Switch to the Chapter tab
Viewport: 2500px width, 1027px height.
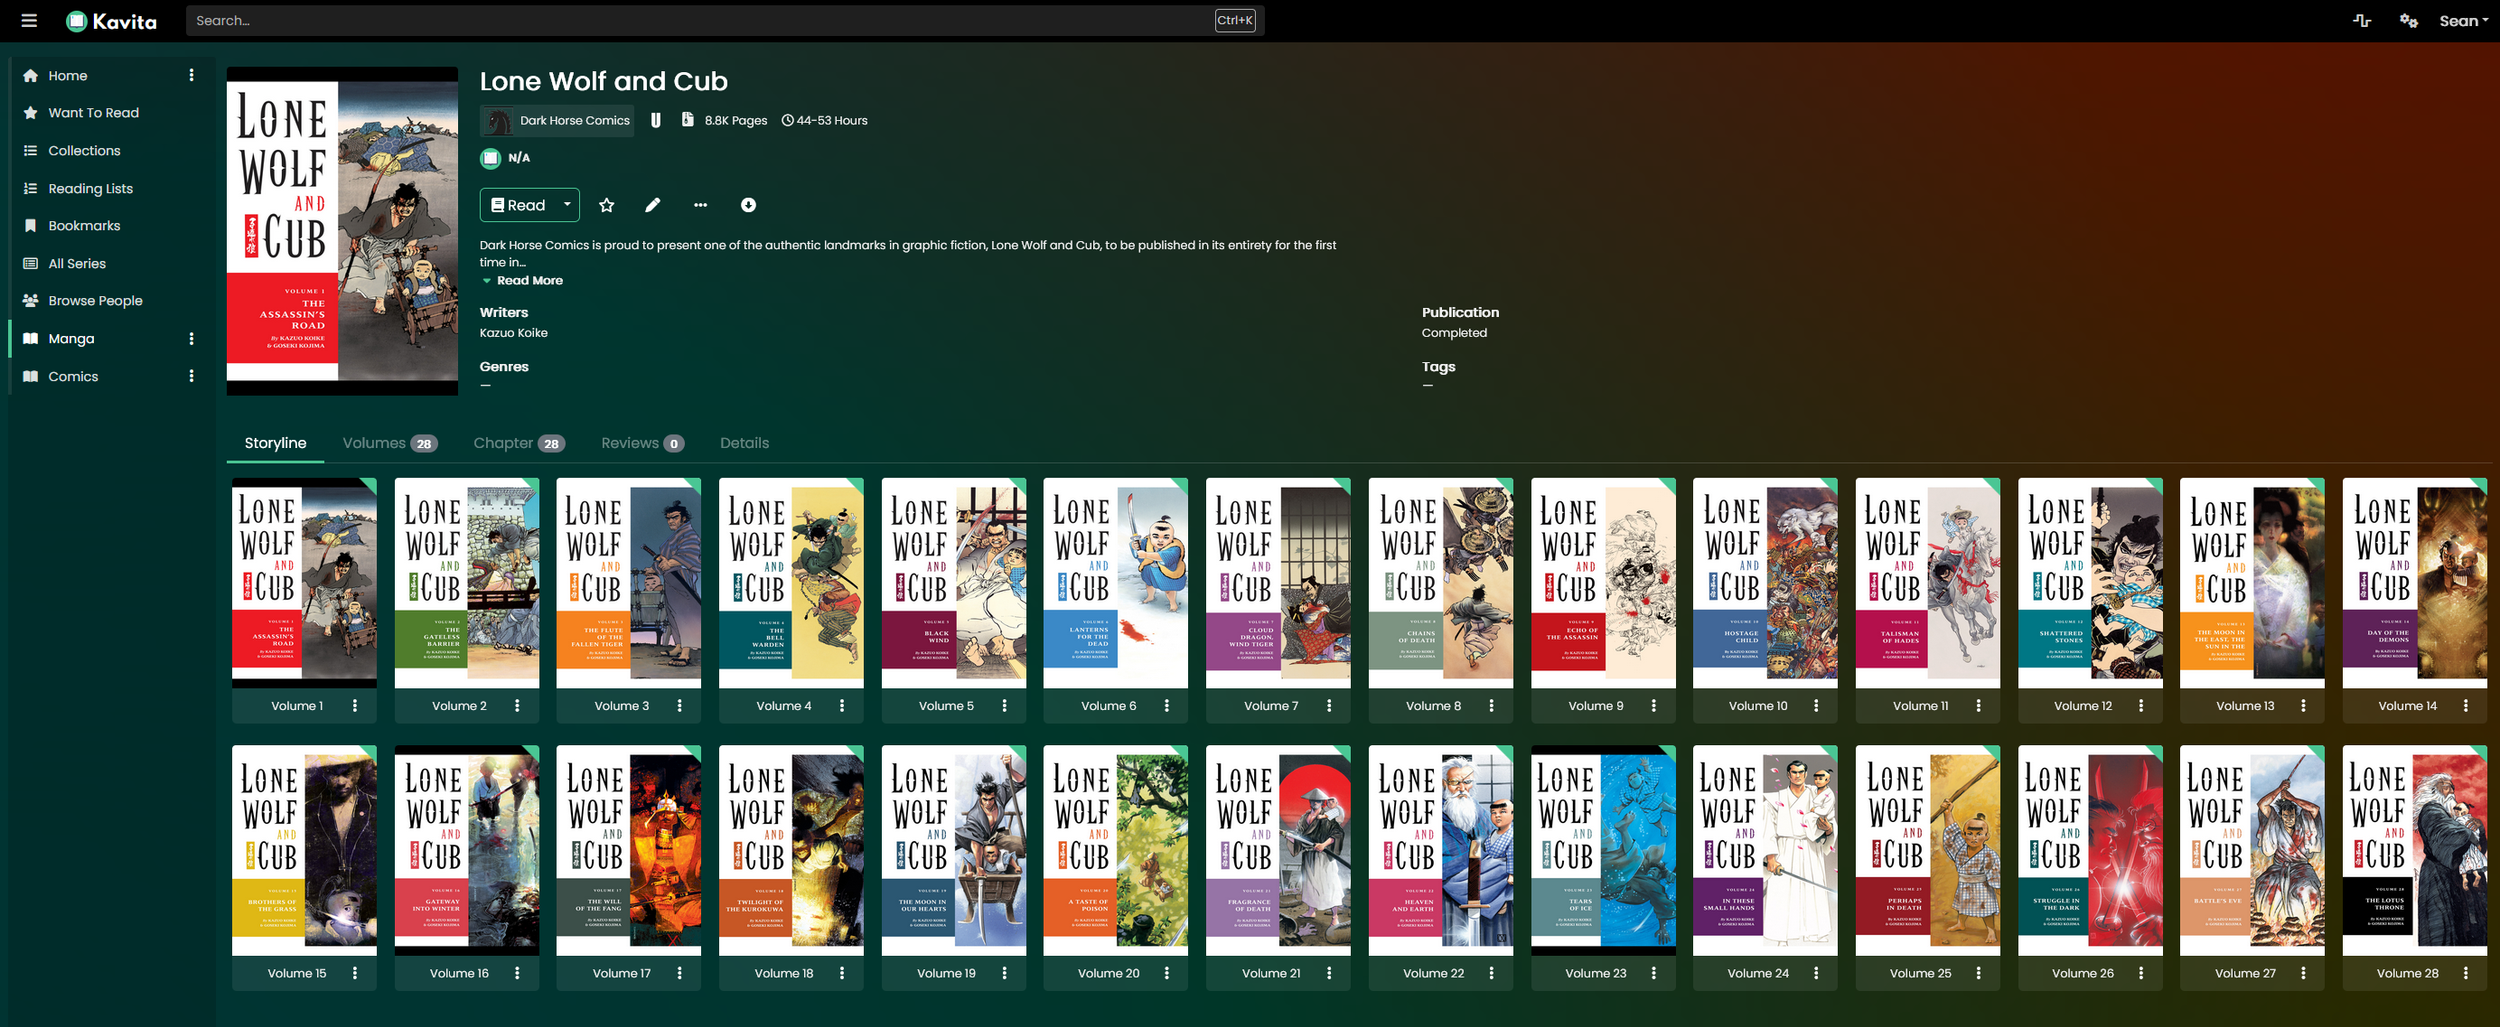(x=519, y=443)
